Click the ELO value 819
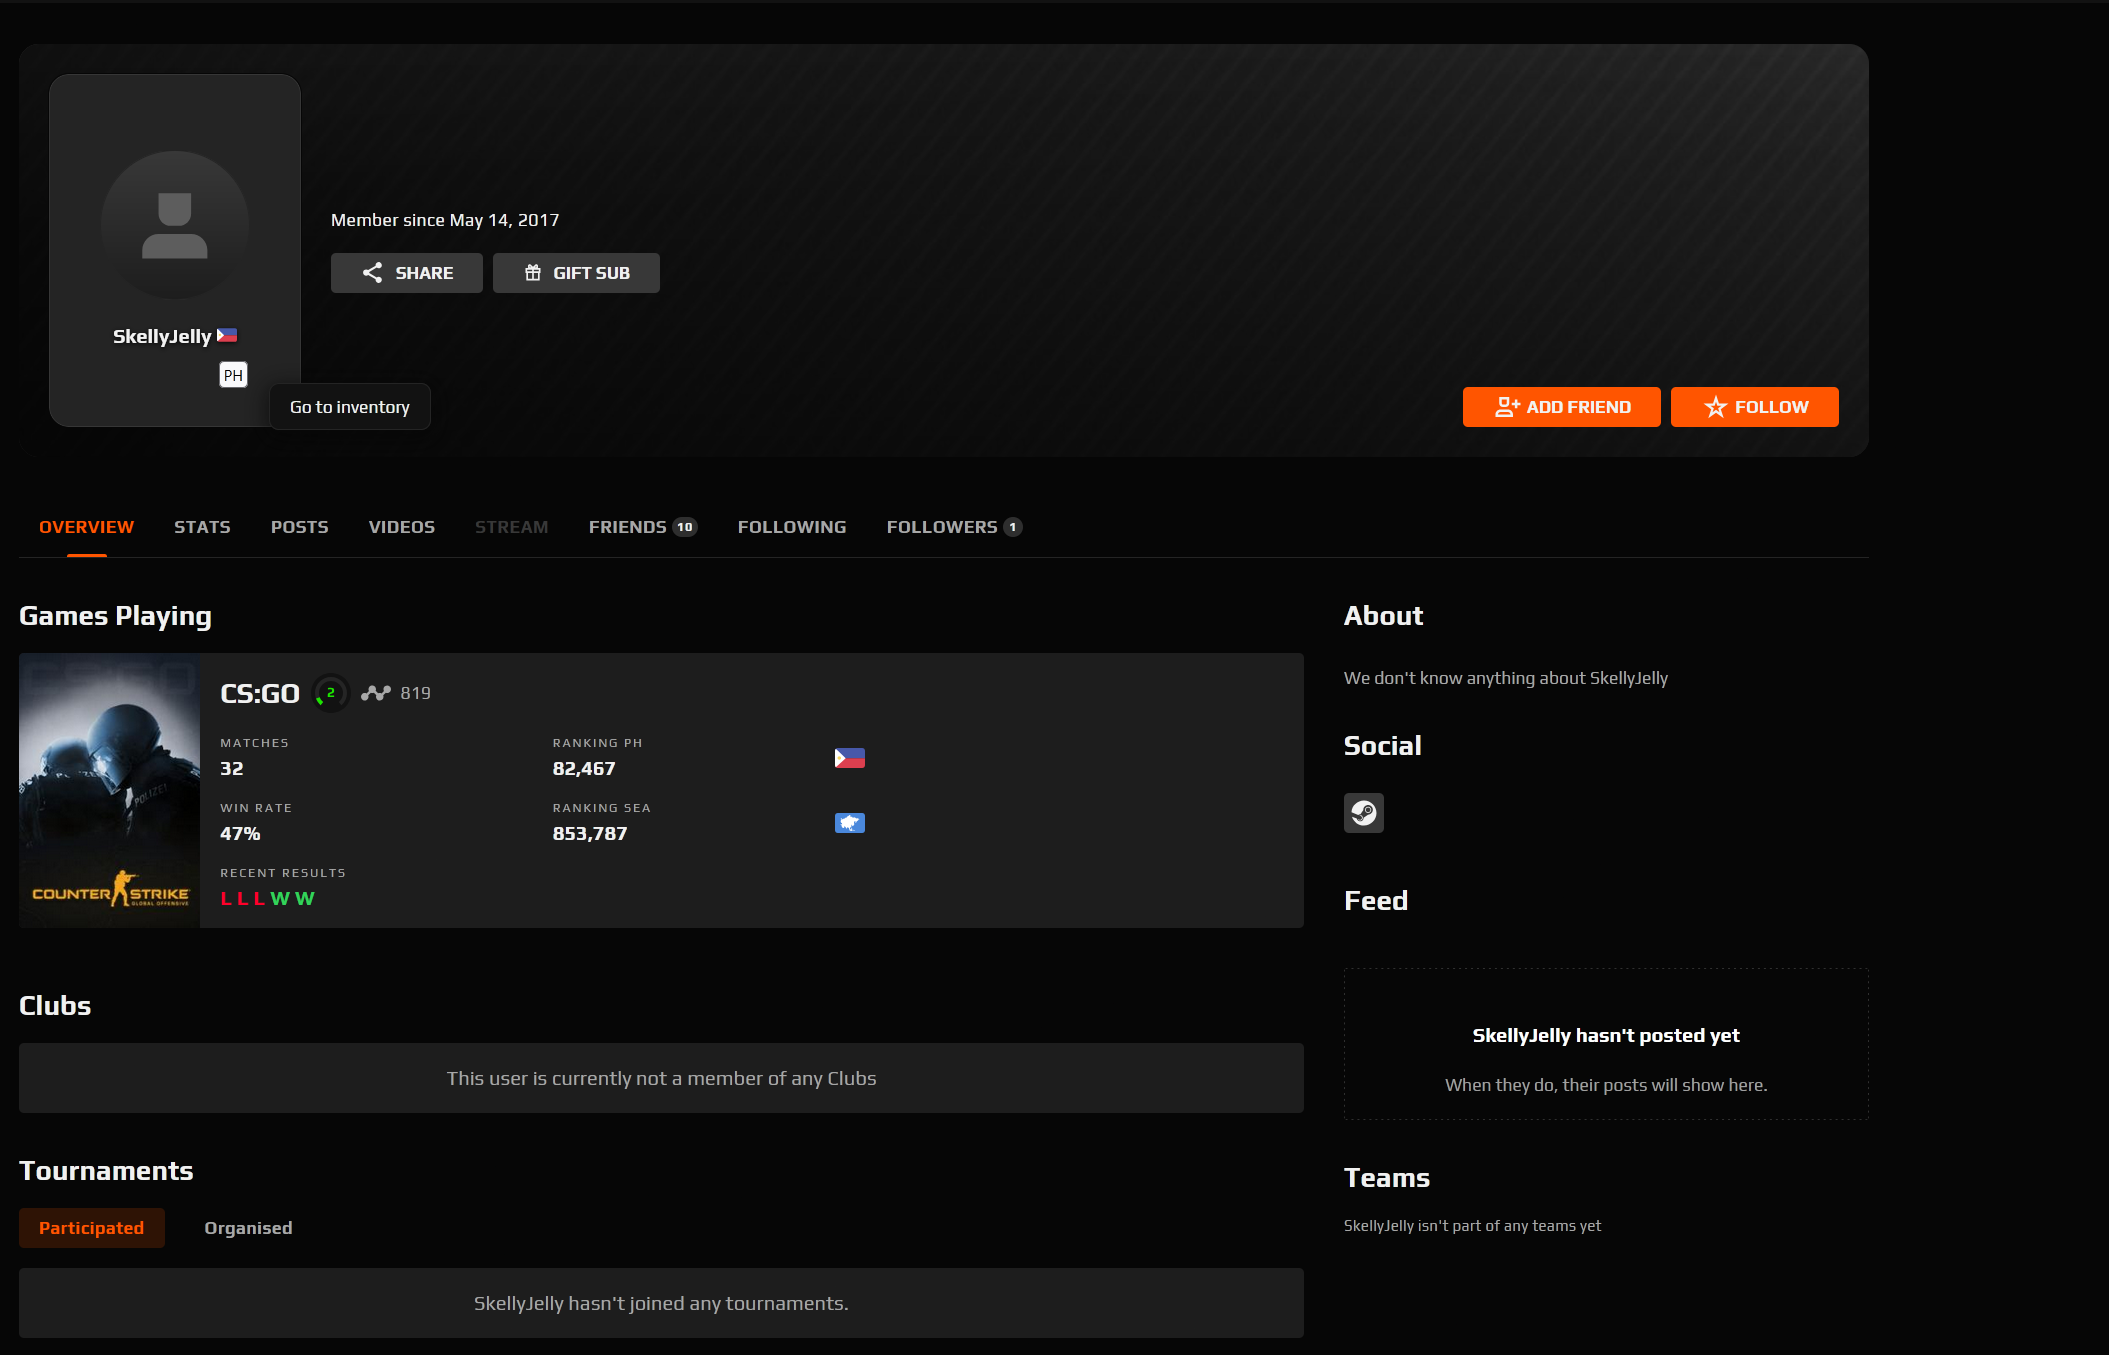The height and width of the screenshot is (1355, 2109). point(415,693)
